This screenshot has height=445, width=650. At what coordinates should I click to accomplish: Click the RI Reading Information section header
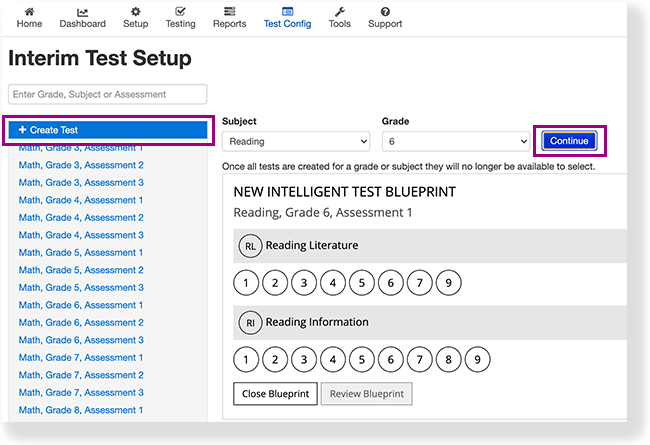click(430, 323)
